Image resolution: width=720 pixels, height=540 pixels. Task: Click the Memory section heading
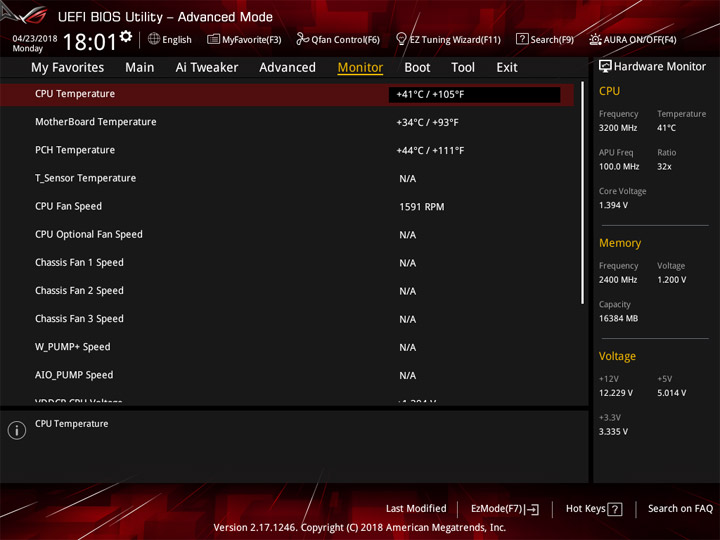click(619, 243)
